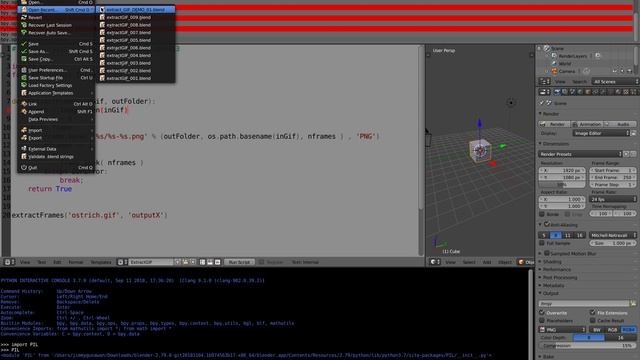The height and width of the screenshot is (360, 640).
Task: Open the text editor View menu
Action: pos(25,262)
